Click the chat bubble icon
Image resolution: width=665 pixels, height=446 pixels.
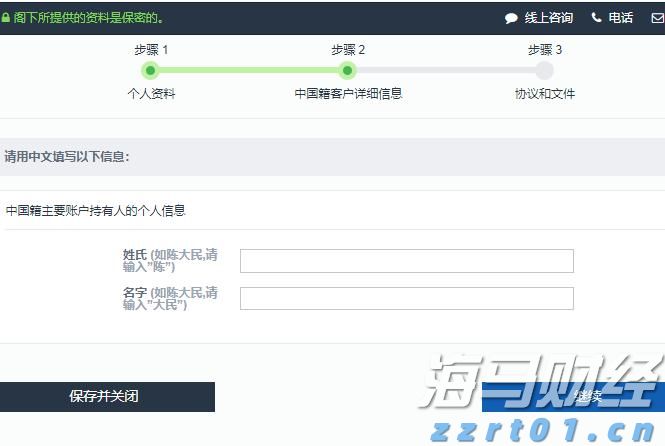click(x=511, y=18)
